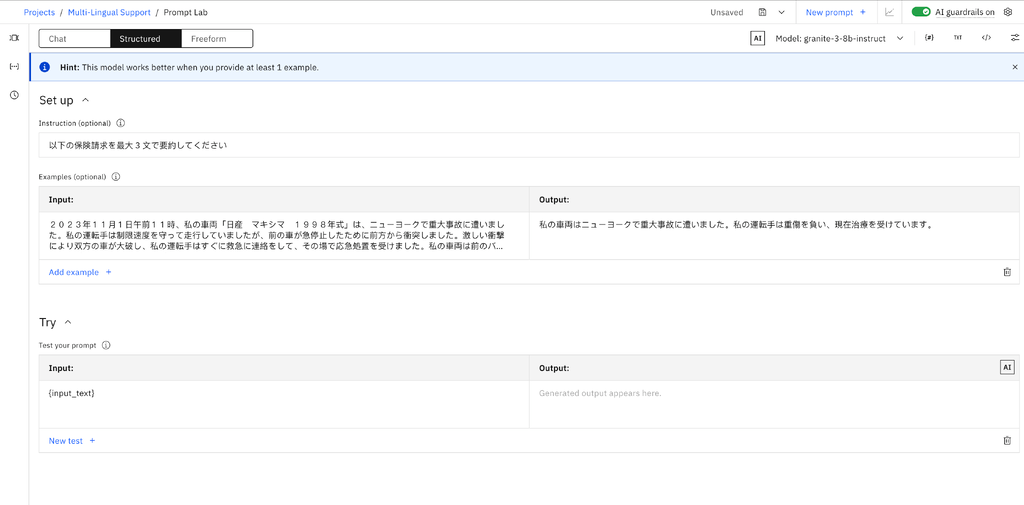
Task: Open the sample prompts sidebar icon
Action: [x=14, y=38]
